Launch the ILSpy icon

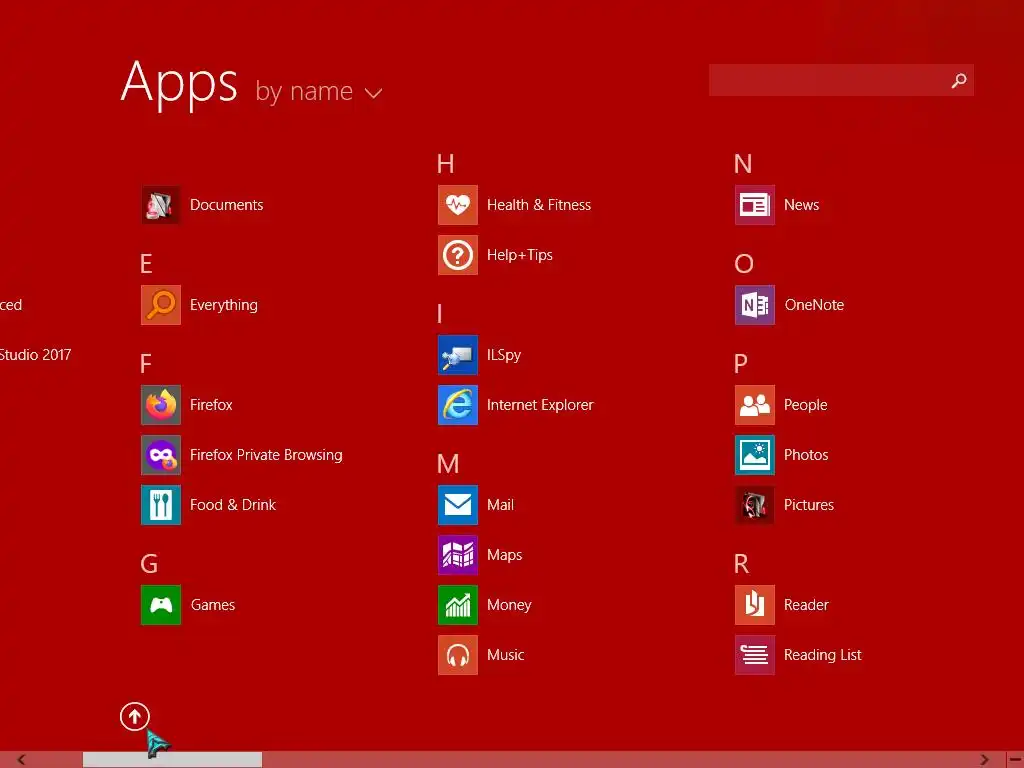click(x=458, y=355)
